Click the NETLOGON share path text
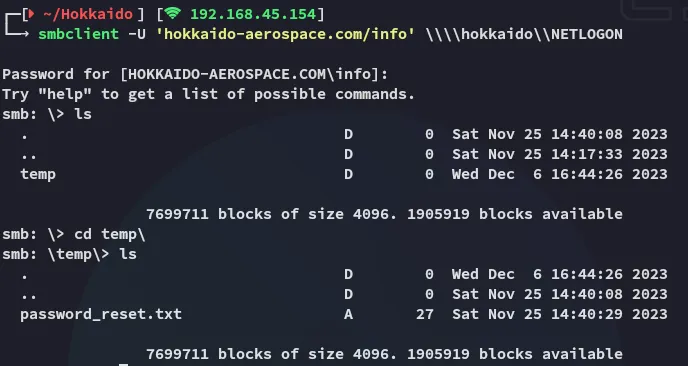This screenshot has height=366, width=688. click(524, 34)
